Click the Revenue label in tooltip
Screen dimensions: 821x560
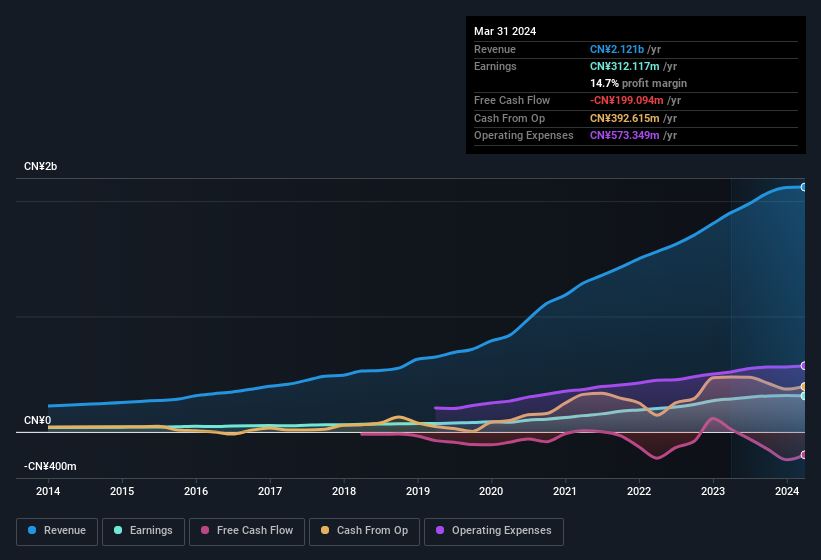point(495,49)
